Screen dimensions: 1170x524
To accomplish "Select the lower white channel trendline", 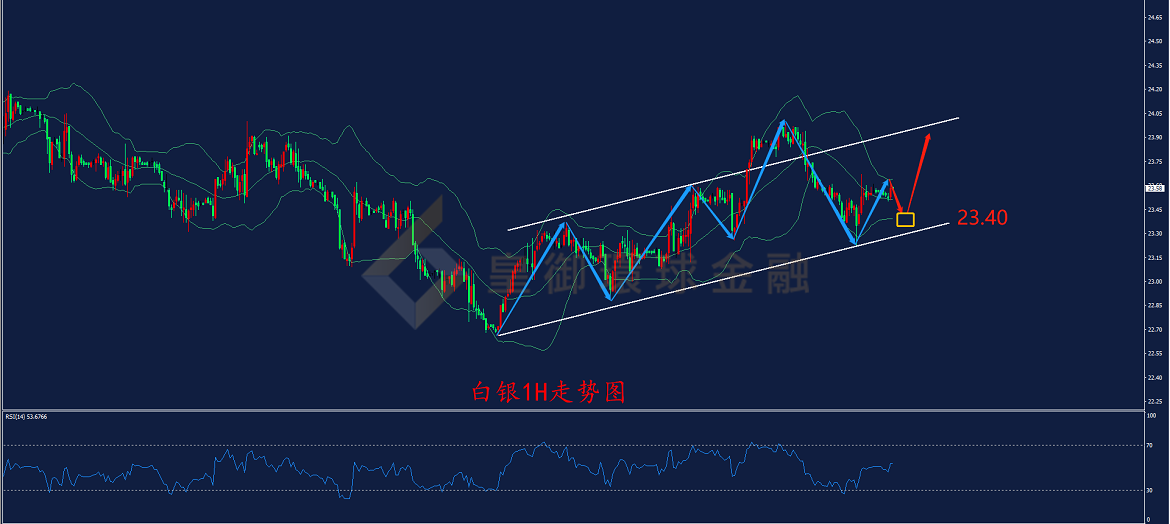I will [x=722, y=278].
